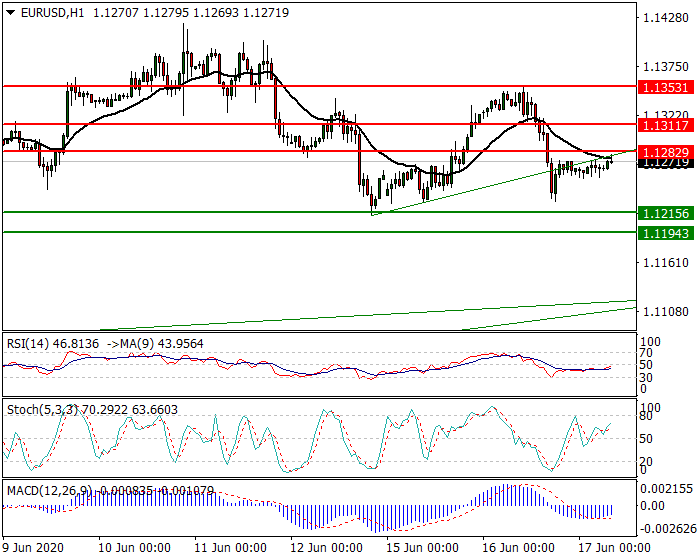Select the EURUSD,H1 chart title text

point(52,13)
